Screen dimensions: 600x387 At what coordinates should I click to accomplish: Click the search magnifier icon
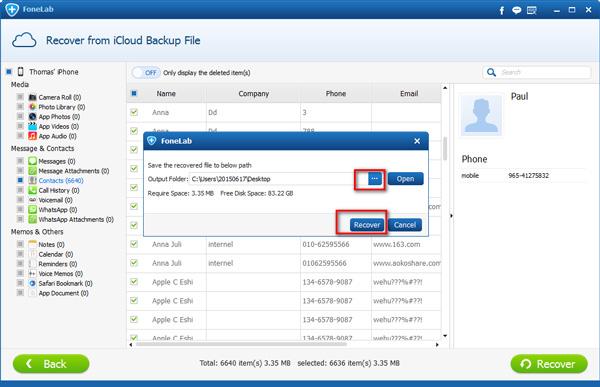[491, 72]
